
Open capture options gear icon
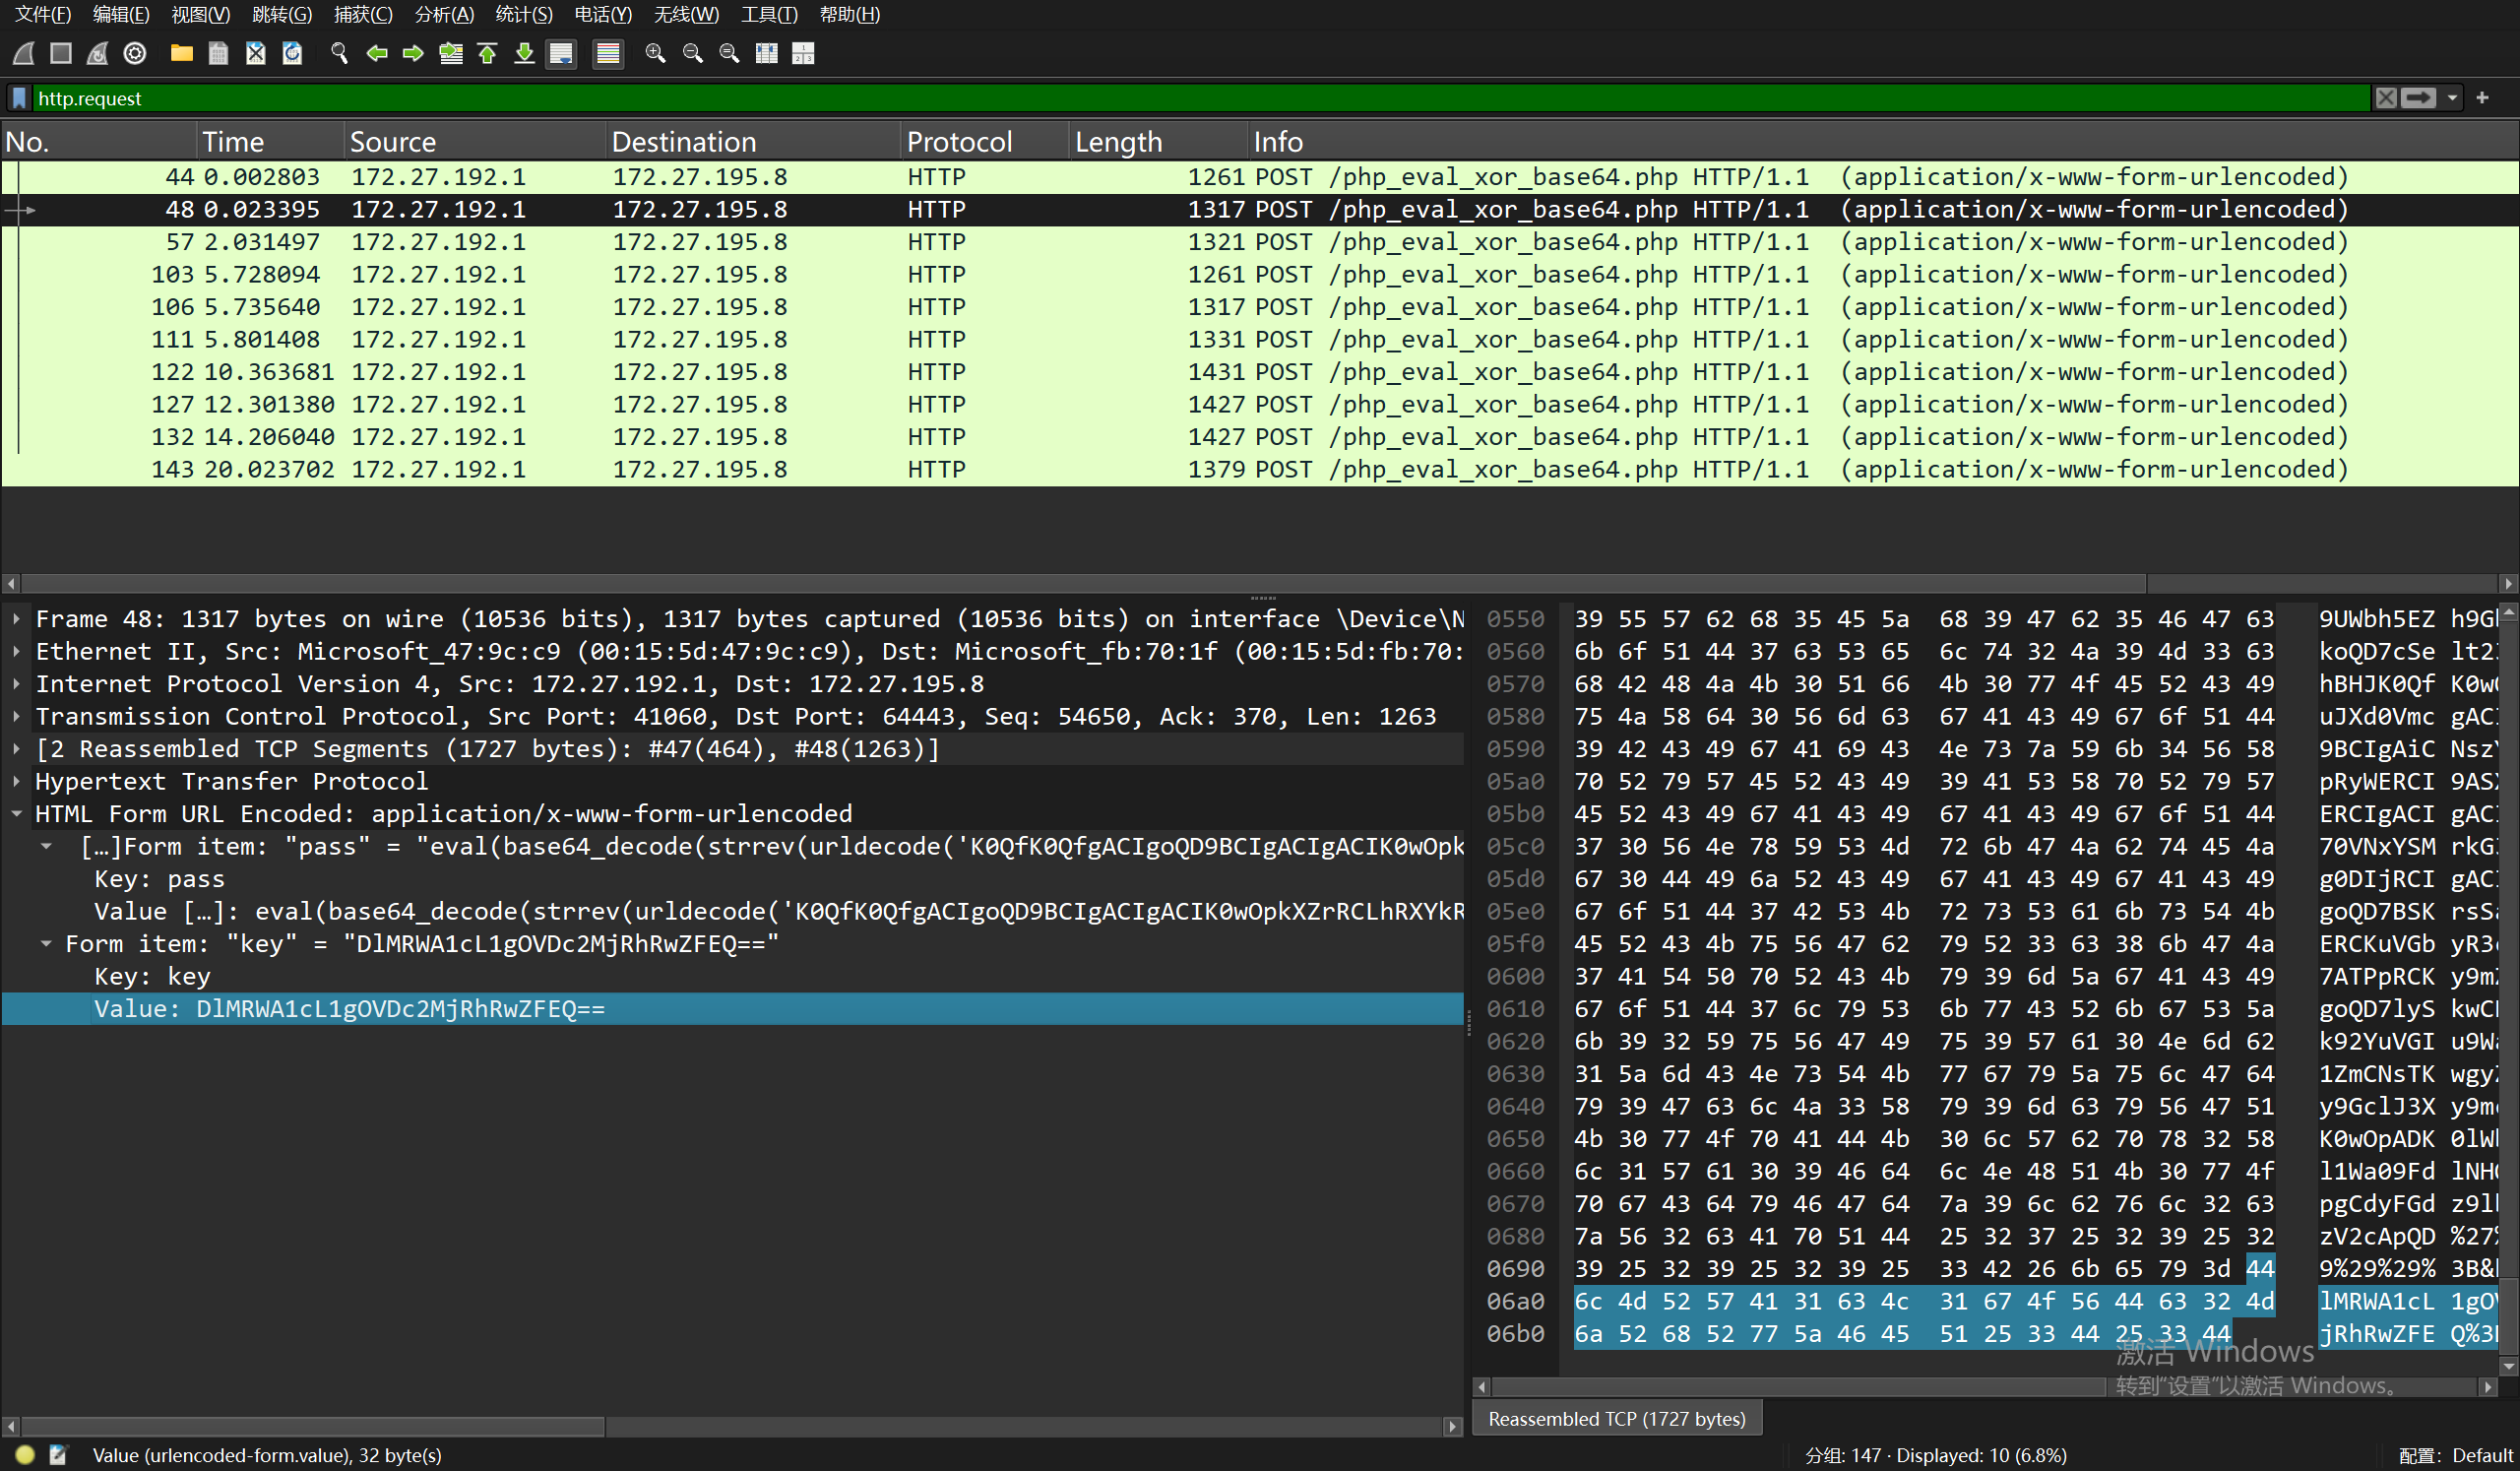click(135, 53)
